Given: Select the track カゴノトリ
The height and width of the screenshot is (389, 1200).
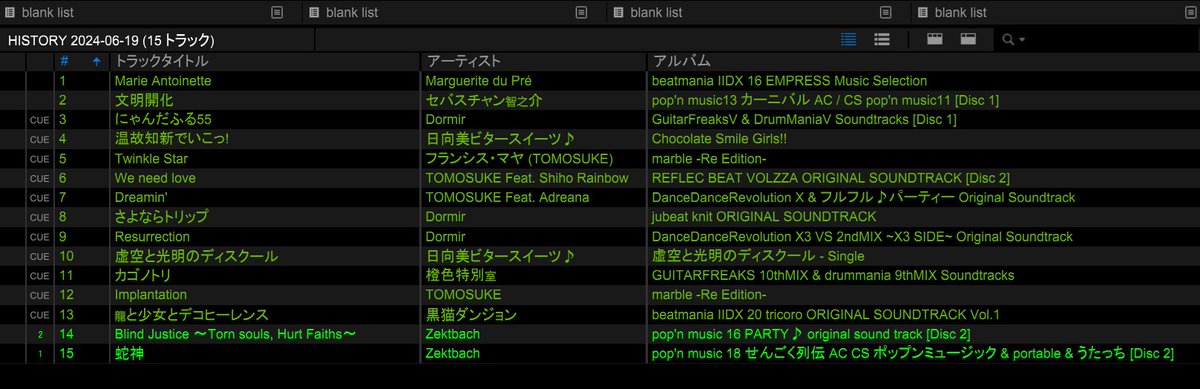Looking at the screenshot, I should point(144,276).
